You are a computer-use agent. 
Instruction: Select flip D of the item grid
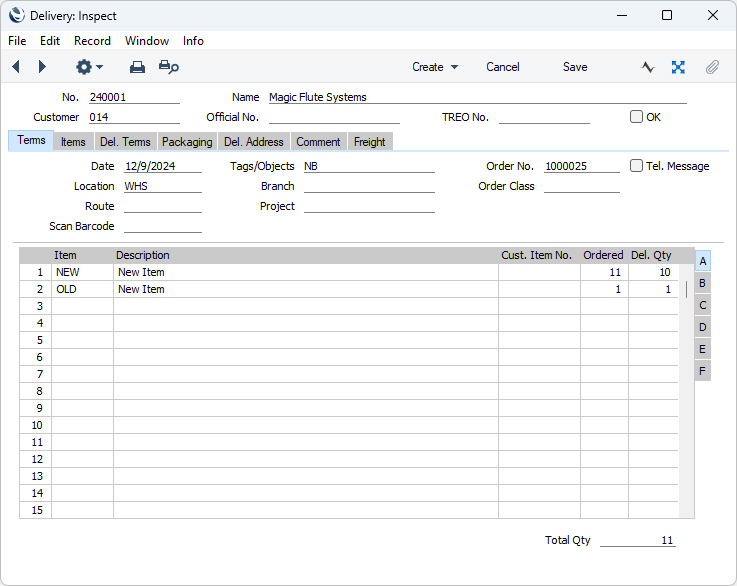click(703, 327)
